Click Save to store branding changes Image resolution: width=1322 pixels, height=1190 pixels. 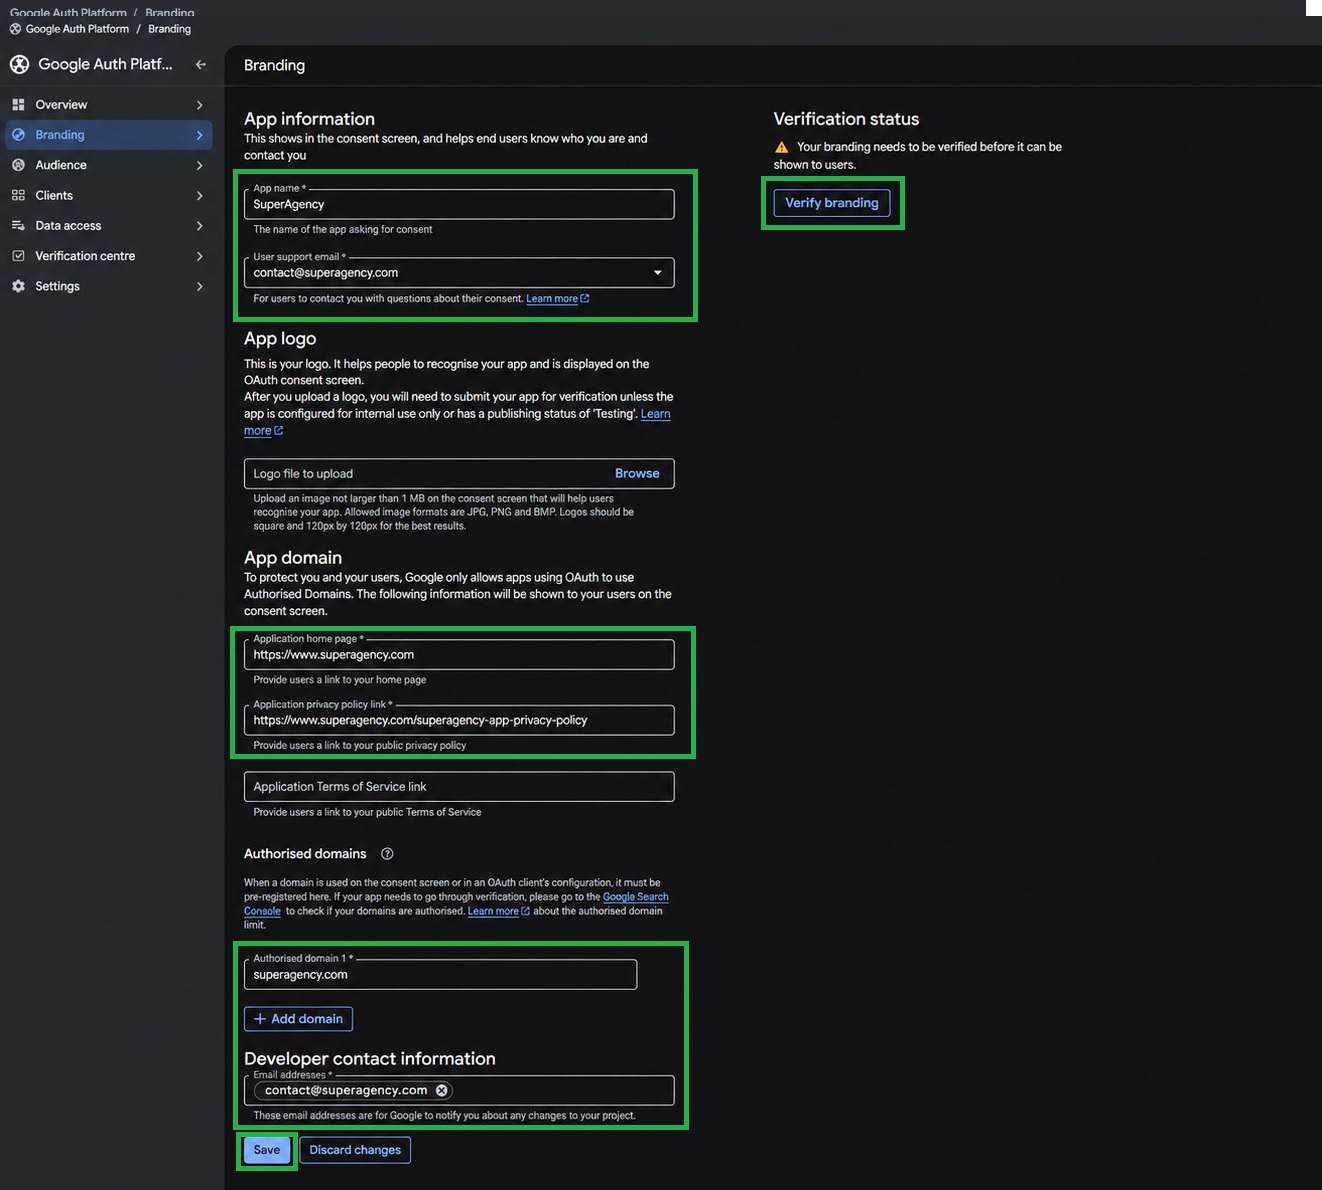pos(267,1150)
